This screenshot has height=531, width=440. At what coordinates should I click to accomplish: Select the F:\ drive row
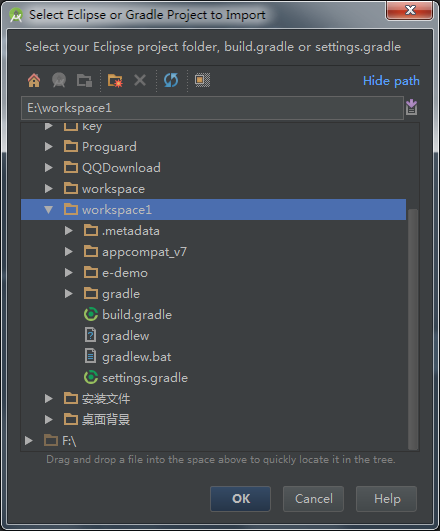tap(213, 441)
